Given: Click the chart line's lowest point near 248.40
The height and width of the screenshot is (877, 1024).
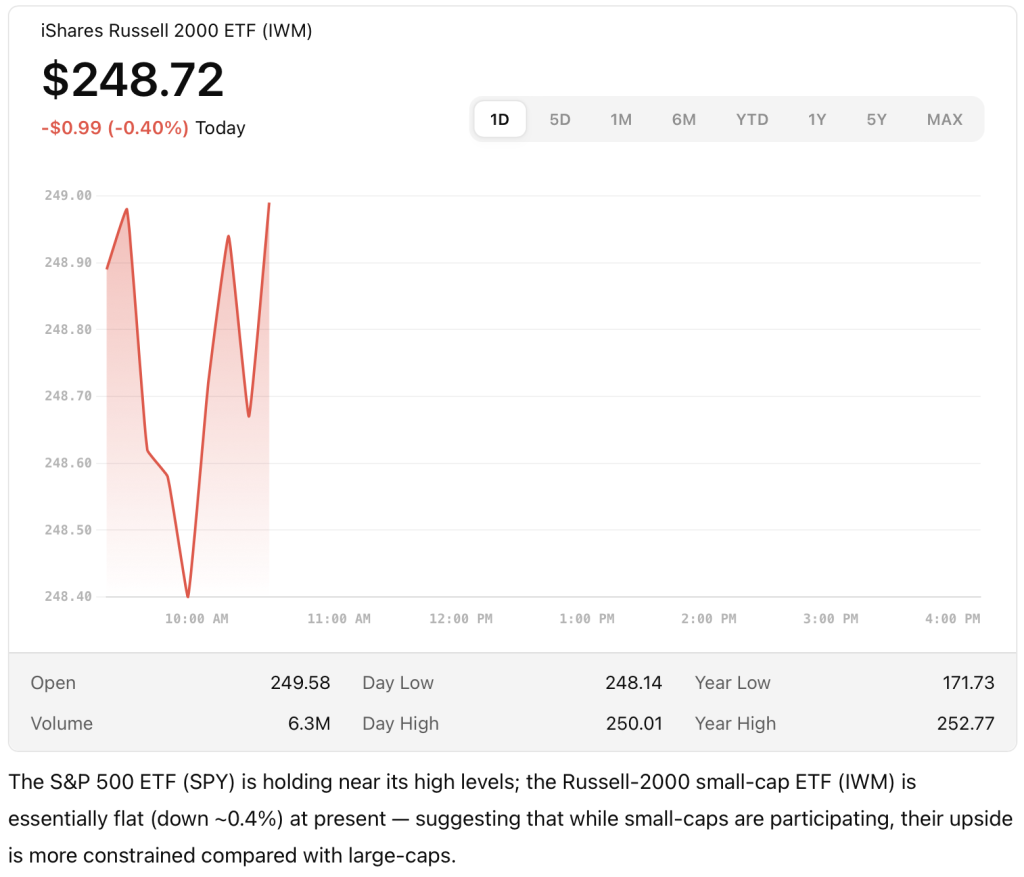Looking at the screenshot, I should tap(188, 596).
